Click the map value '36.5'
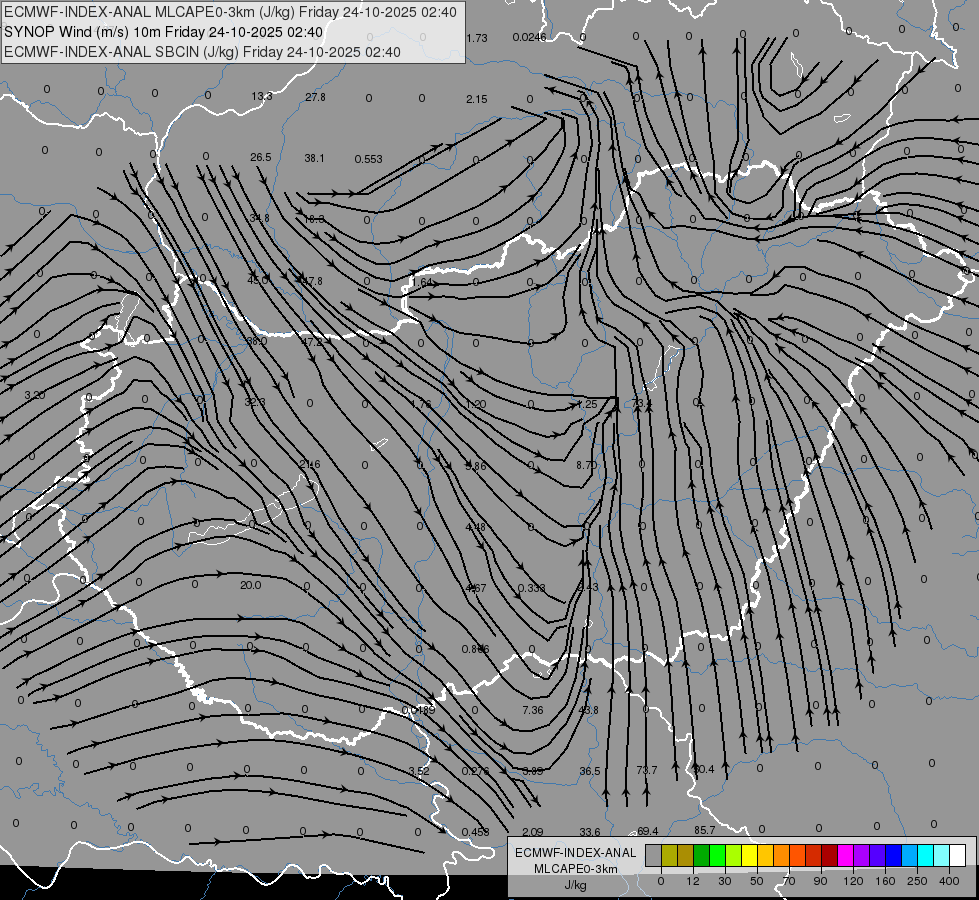This screenshot has height=900, width=979. 589,771
